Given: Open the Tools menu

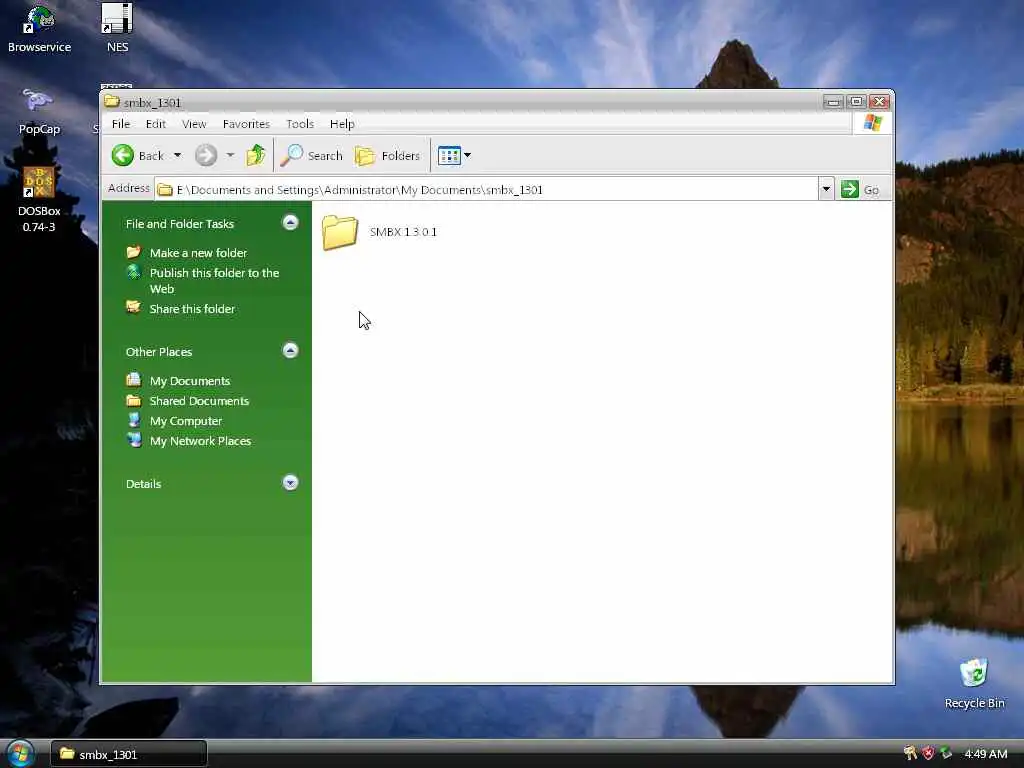Looking at the screenshot, I should click(300, 124).
